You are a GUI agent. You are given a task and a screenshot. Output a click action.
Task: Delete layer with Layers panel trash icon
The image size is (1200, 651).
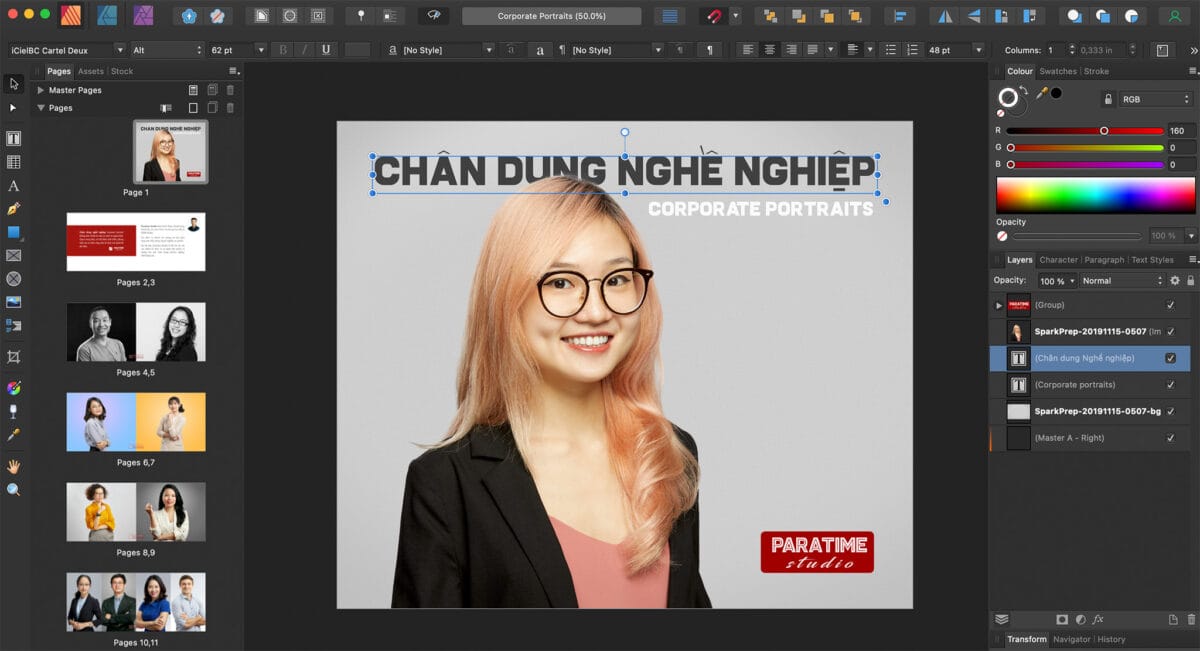pyautogui.click(x=1191, y=620)
